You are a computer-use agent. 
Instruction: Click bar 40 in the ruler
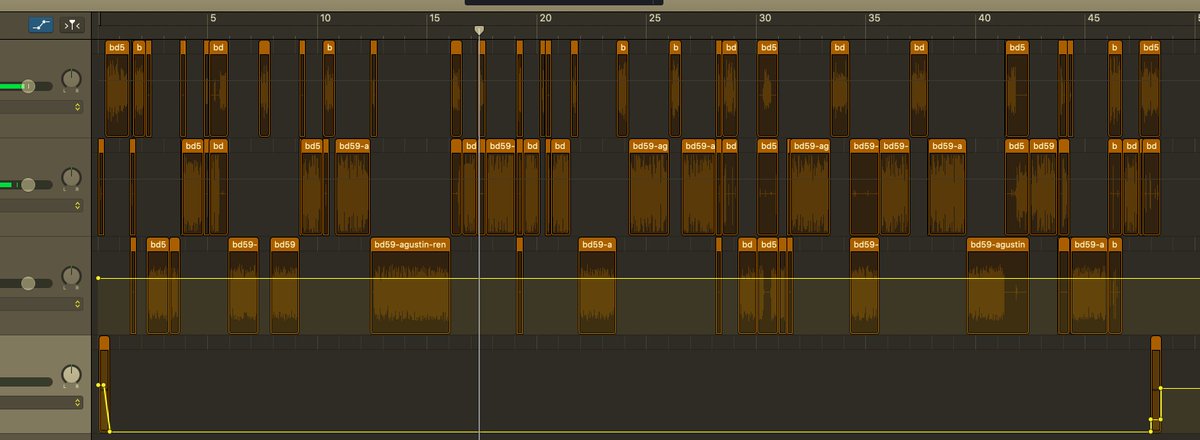click(985, 18)
